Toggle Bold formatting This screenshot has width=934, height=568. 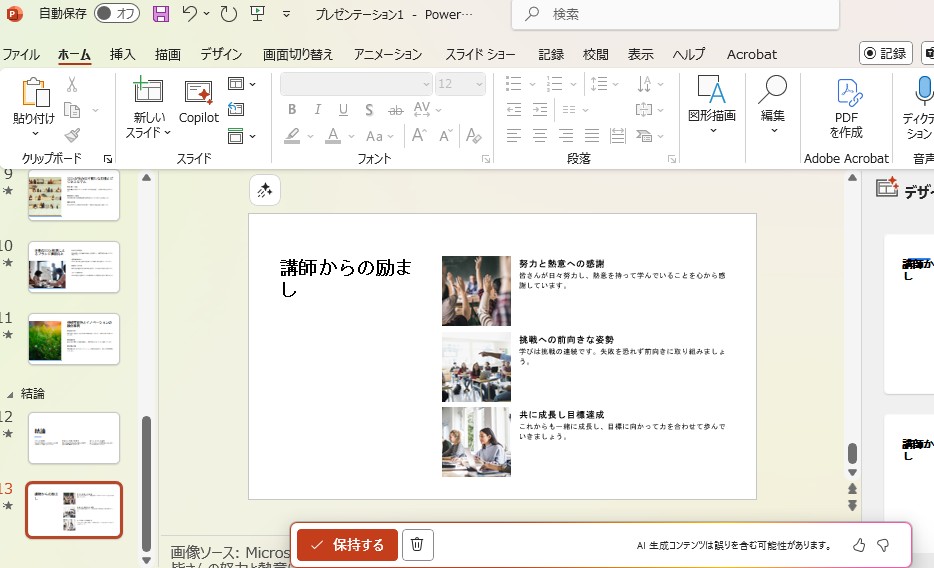tap(292, 110)
